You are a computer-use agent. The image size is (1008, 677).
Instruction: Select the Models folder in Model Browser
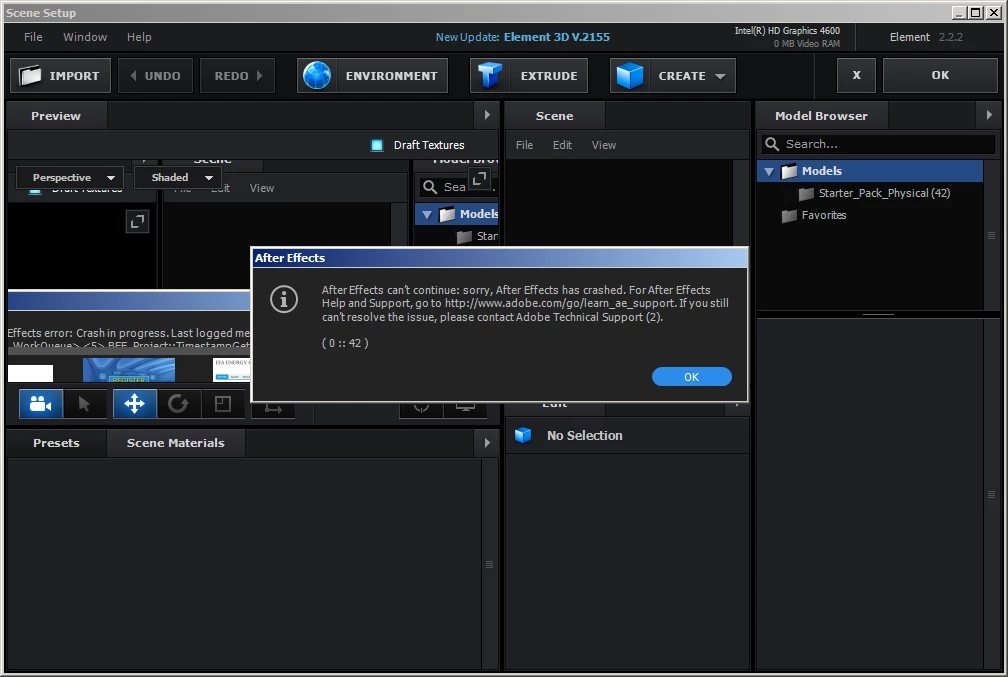pyautogui.click(x=870, y=171)
